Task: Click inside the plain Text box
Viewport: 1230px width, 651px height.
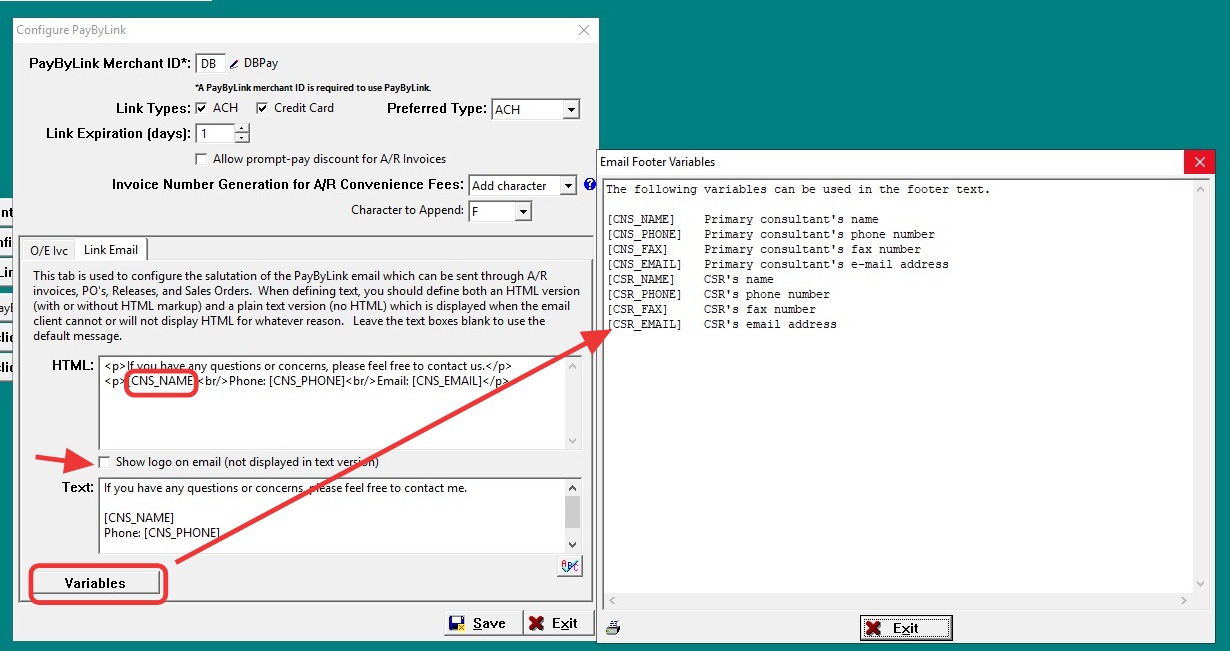Action: 331,515
